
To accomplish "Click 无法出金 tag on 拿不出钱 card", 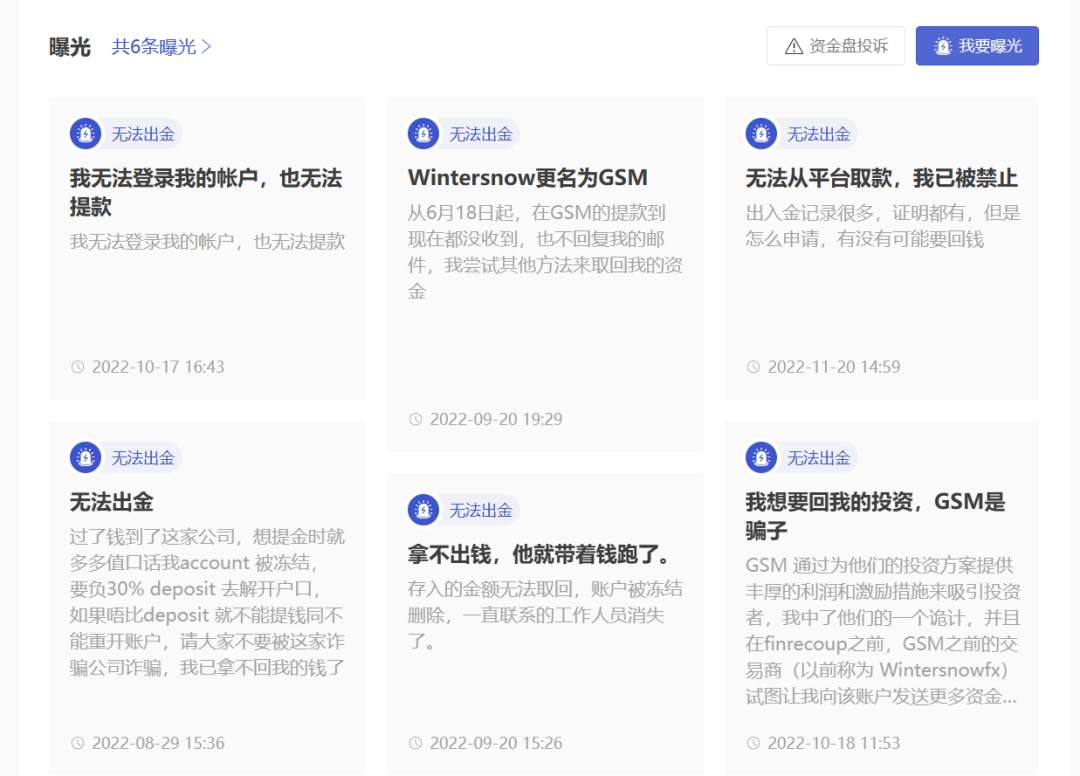I will click(481, 510).
